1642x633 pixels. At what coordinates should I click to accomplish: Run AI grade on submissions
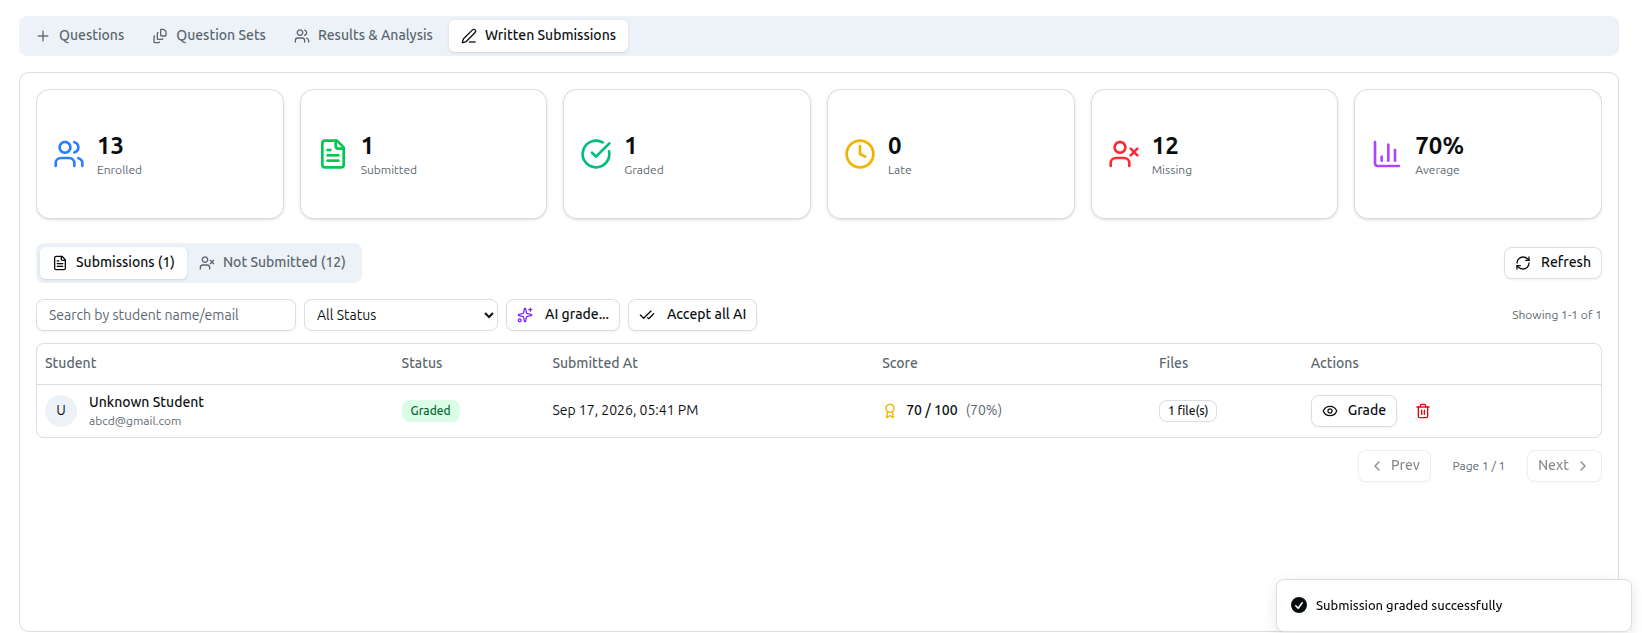pos(563,314)
